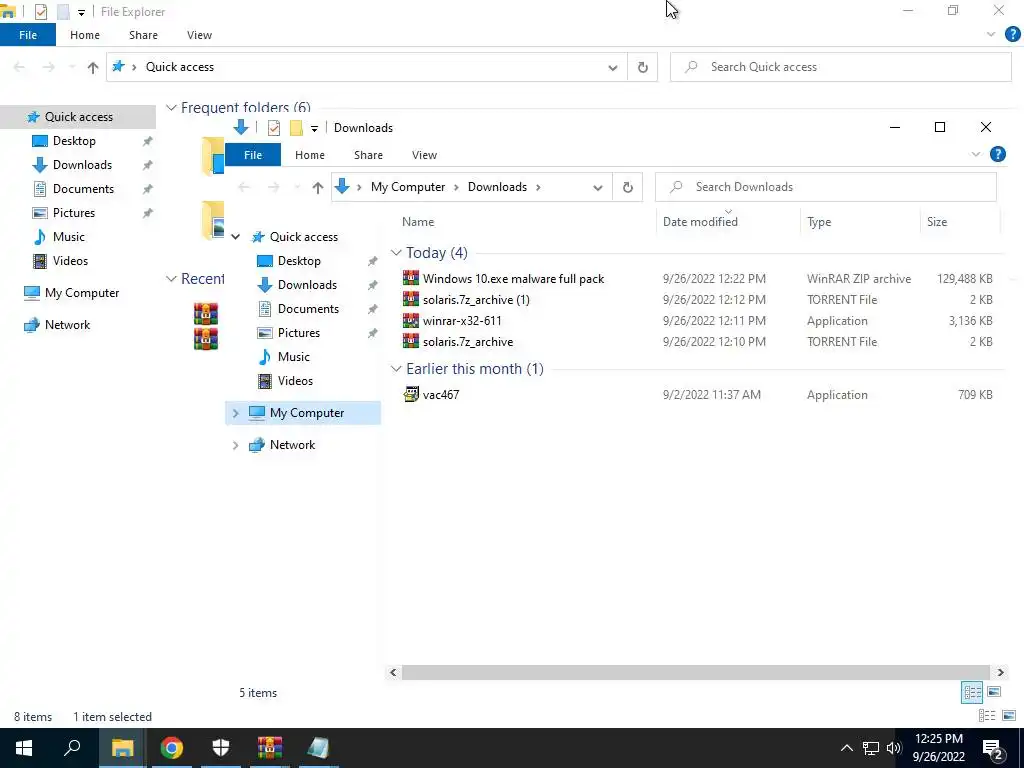Screen dimensions: 1024x768
Task: Select Music in the back window sidebar
Action: click(69, 237)
